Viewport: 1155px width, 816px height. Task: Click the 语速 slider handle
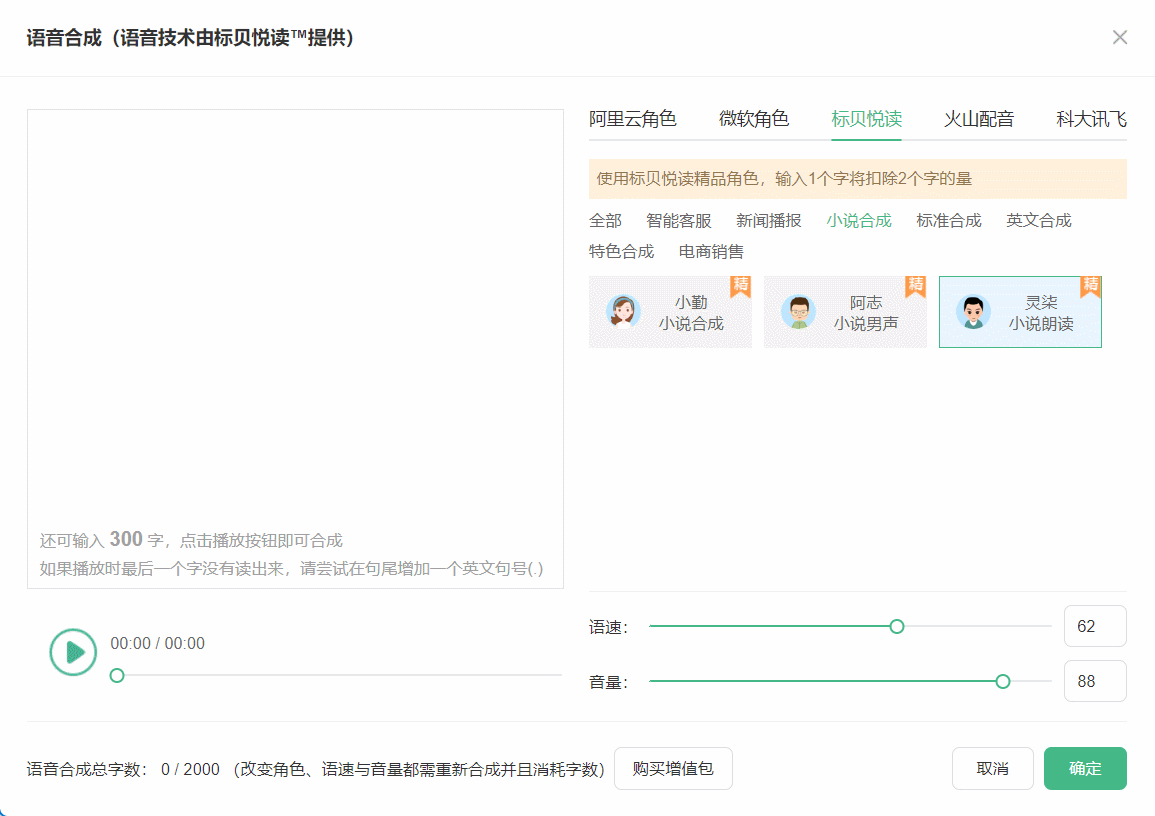pos(896,627)
